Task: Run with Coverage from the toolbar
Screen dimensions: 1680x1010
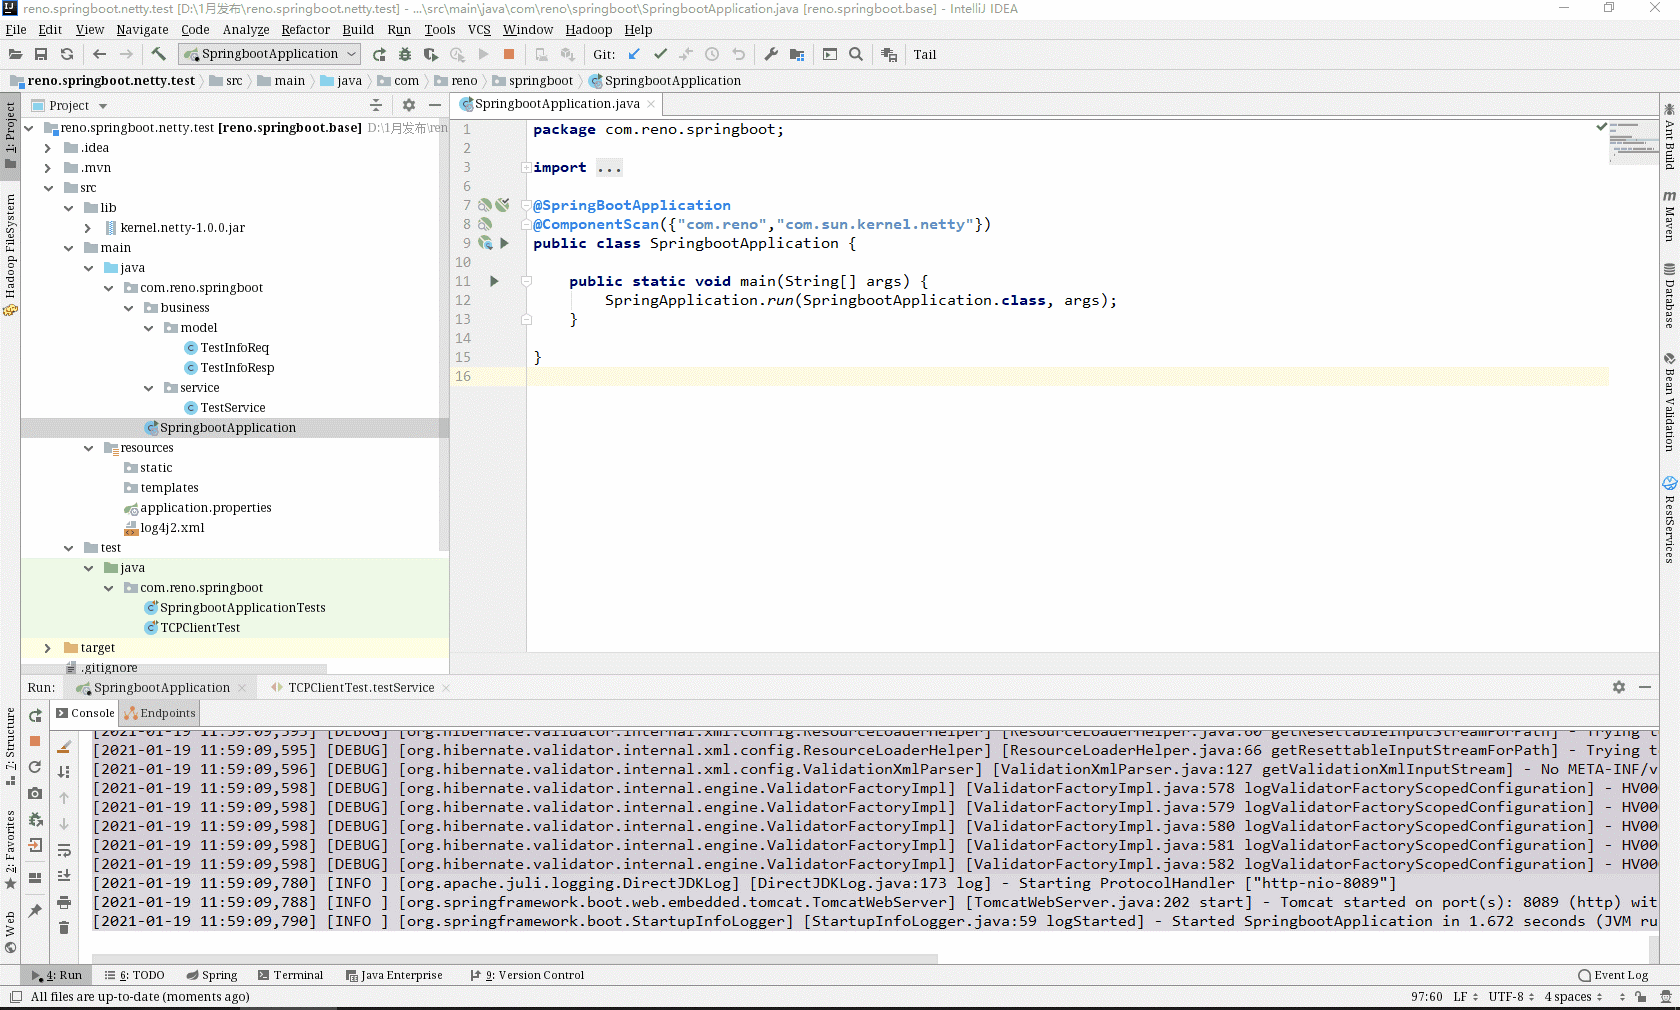Action: (431, 55)
